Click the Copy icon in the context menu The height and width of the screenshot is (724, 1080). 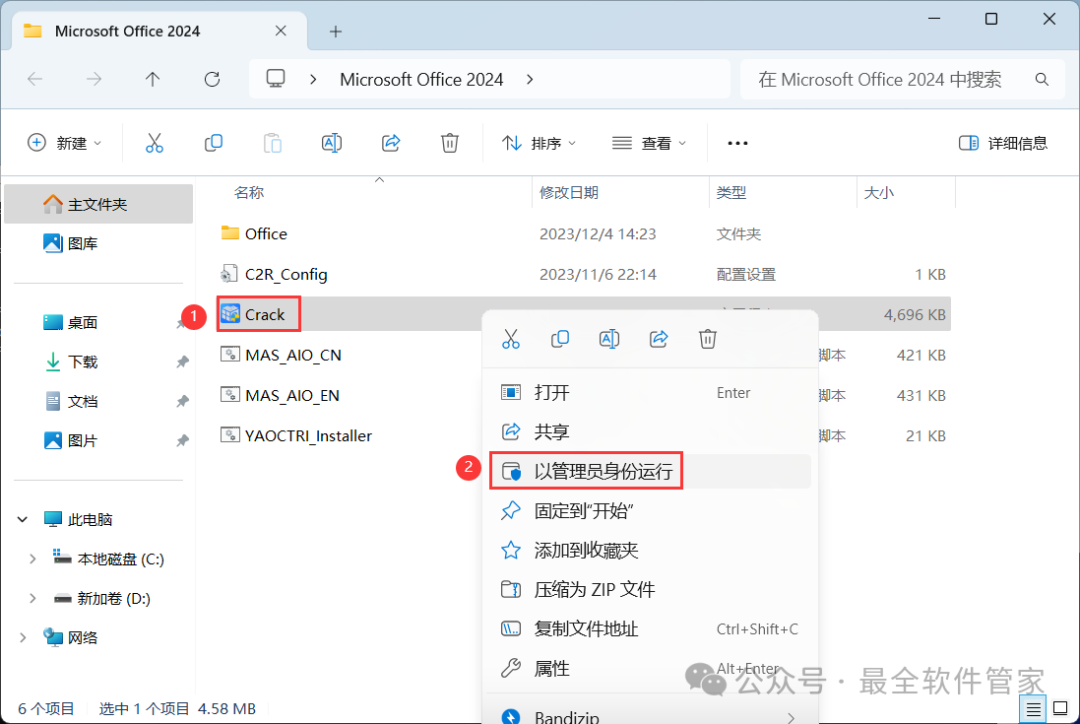[x=560, y=339]
